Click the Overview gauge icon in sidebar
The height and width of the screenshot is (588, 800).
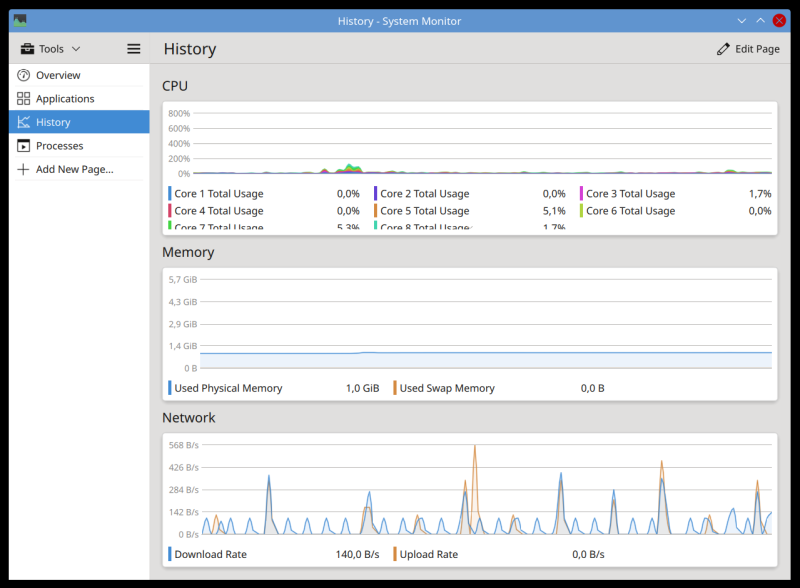[24, 75]
